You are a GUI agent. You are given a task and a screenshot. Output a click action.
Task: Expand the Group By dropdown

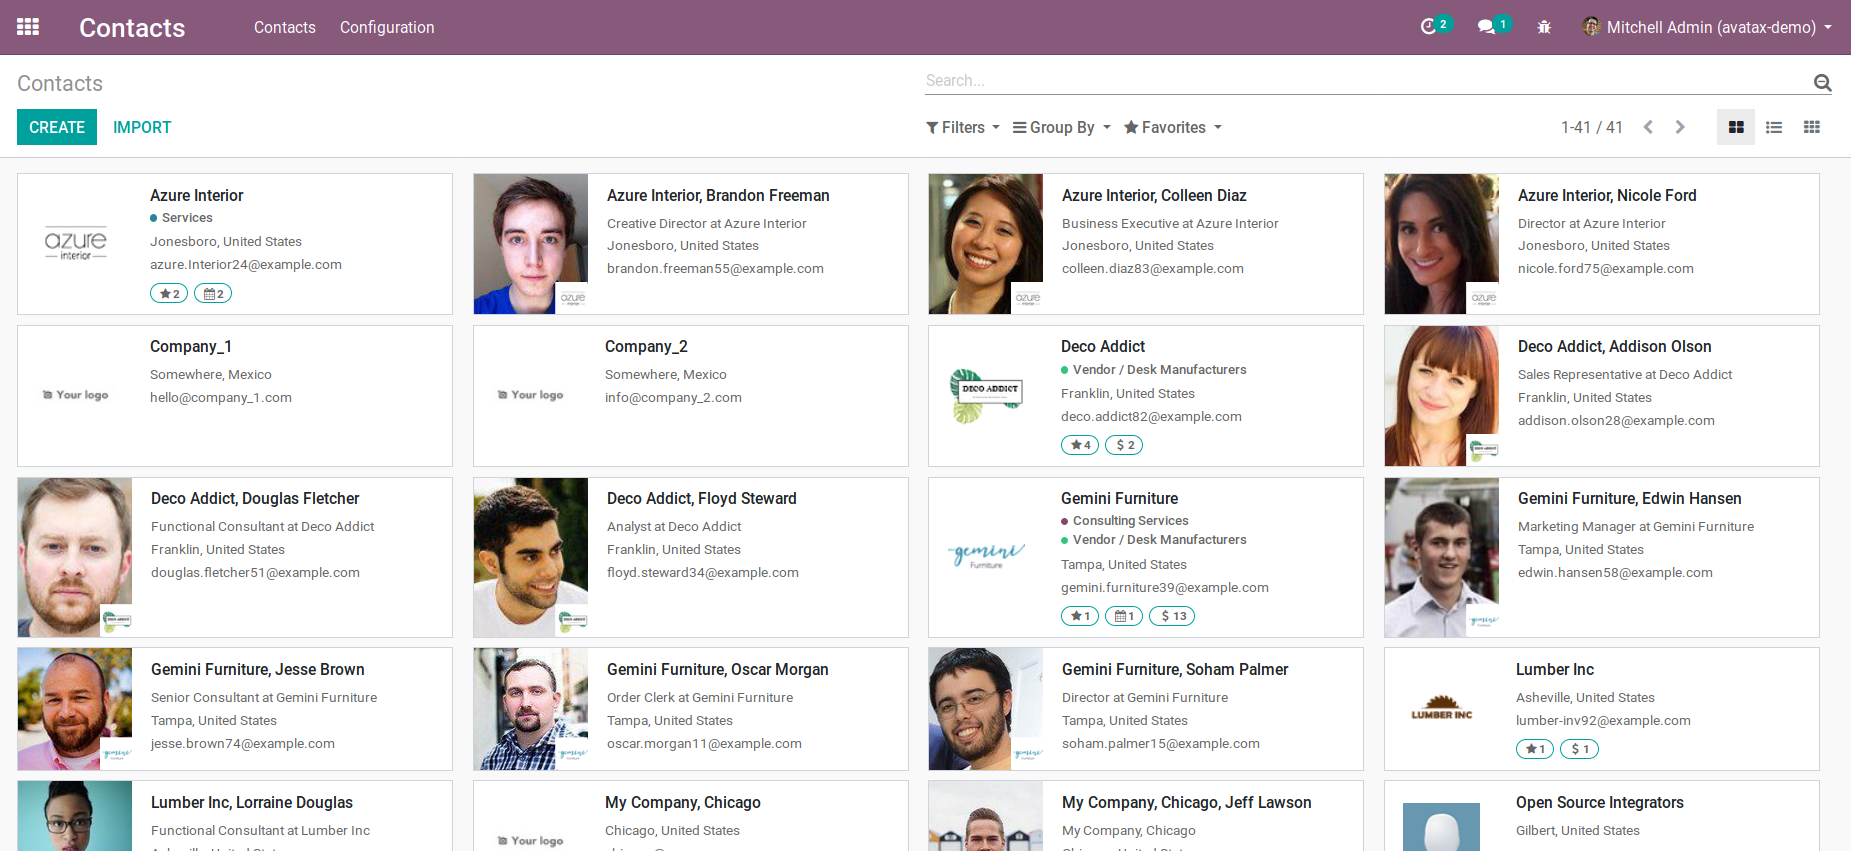1061,127
